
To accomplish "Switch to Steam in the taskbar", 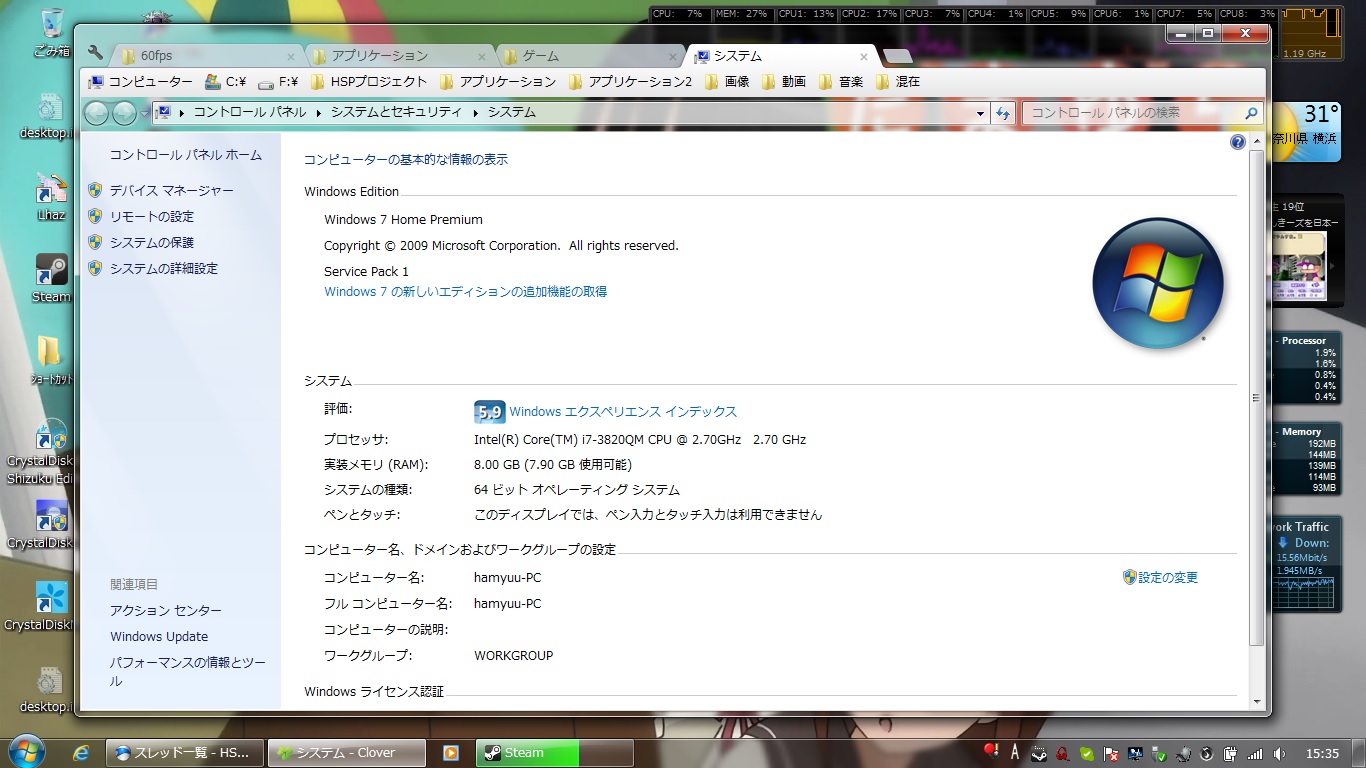I will coord(555,753).
